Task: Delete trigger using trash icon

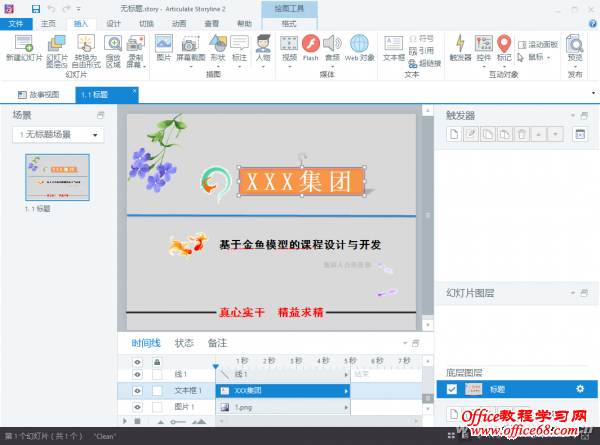Action: pos(522,134)
